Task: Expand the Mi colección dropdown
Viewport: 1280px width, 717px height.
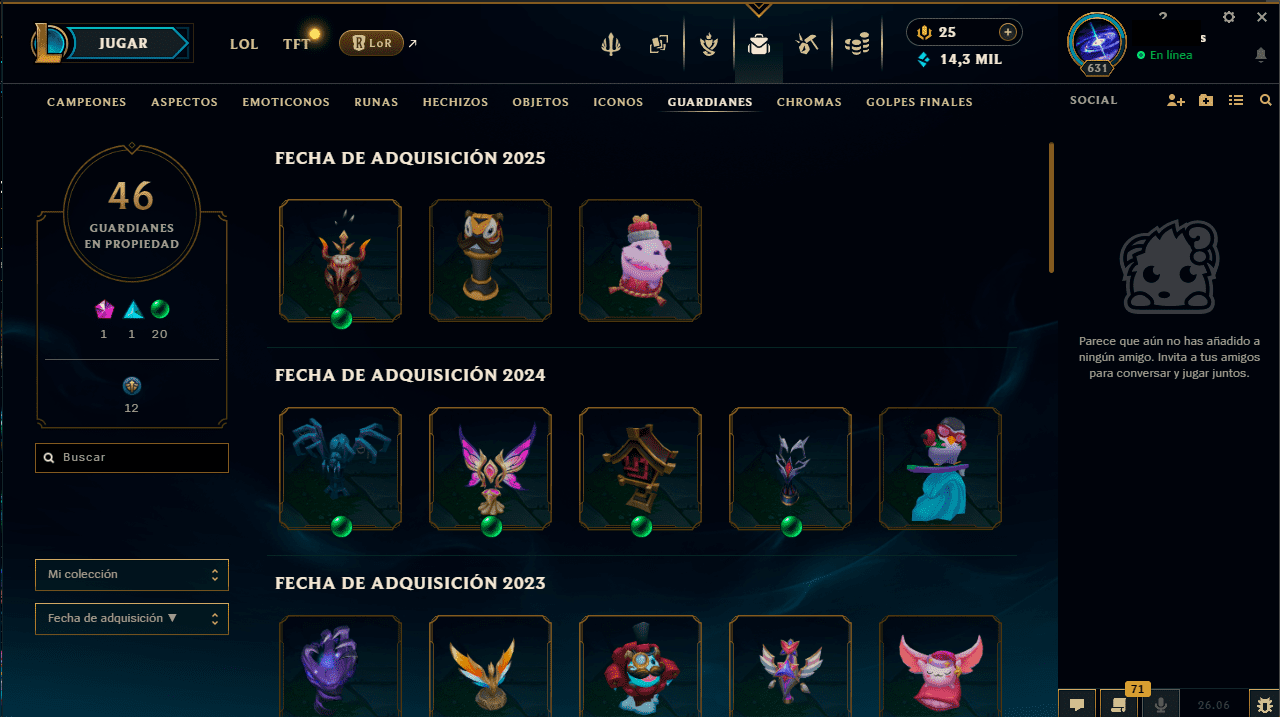Action: click(132, 575)
